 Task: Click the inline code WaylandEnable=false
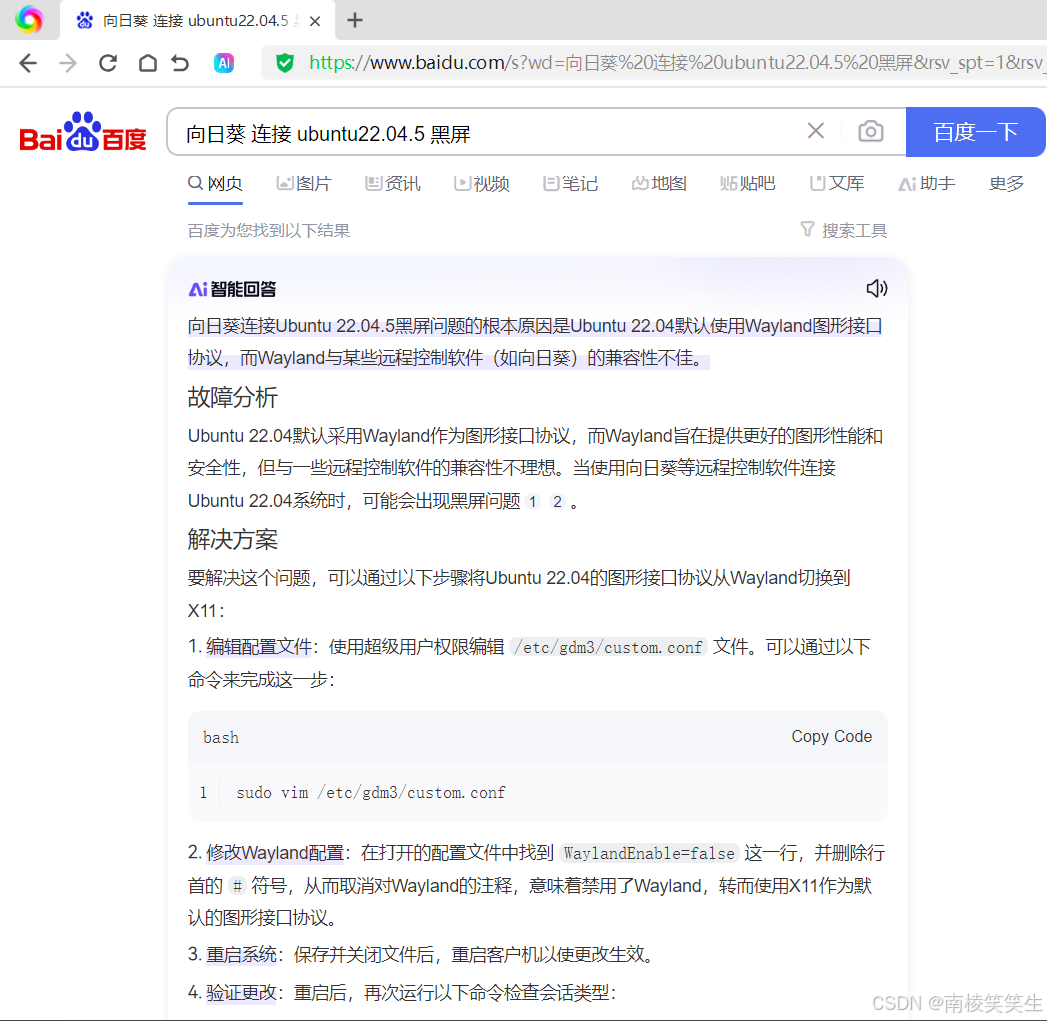coord(649,853)
